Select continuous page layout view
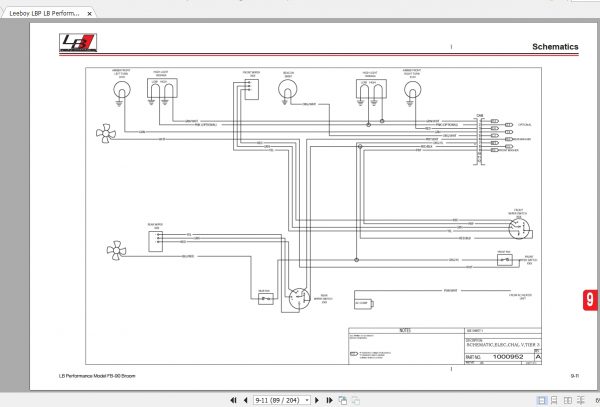 [x=554, y=400]
